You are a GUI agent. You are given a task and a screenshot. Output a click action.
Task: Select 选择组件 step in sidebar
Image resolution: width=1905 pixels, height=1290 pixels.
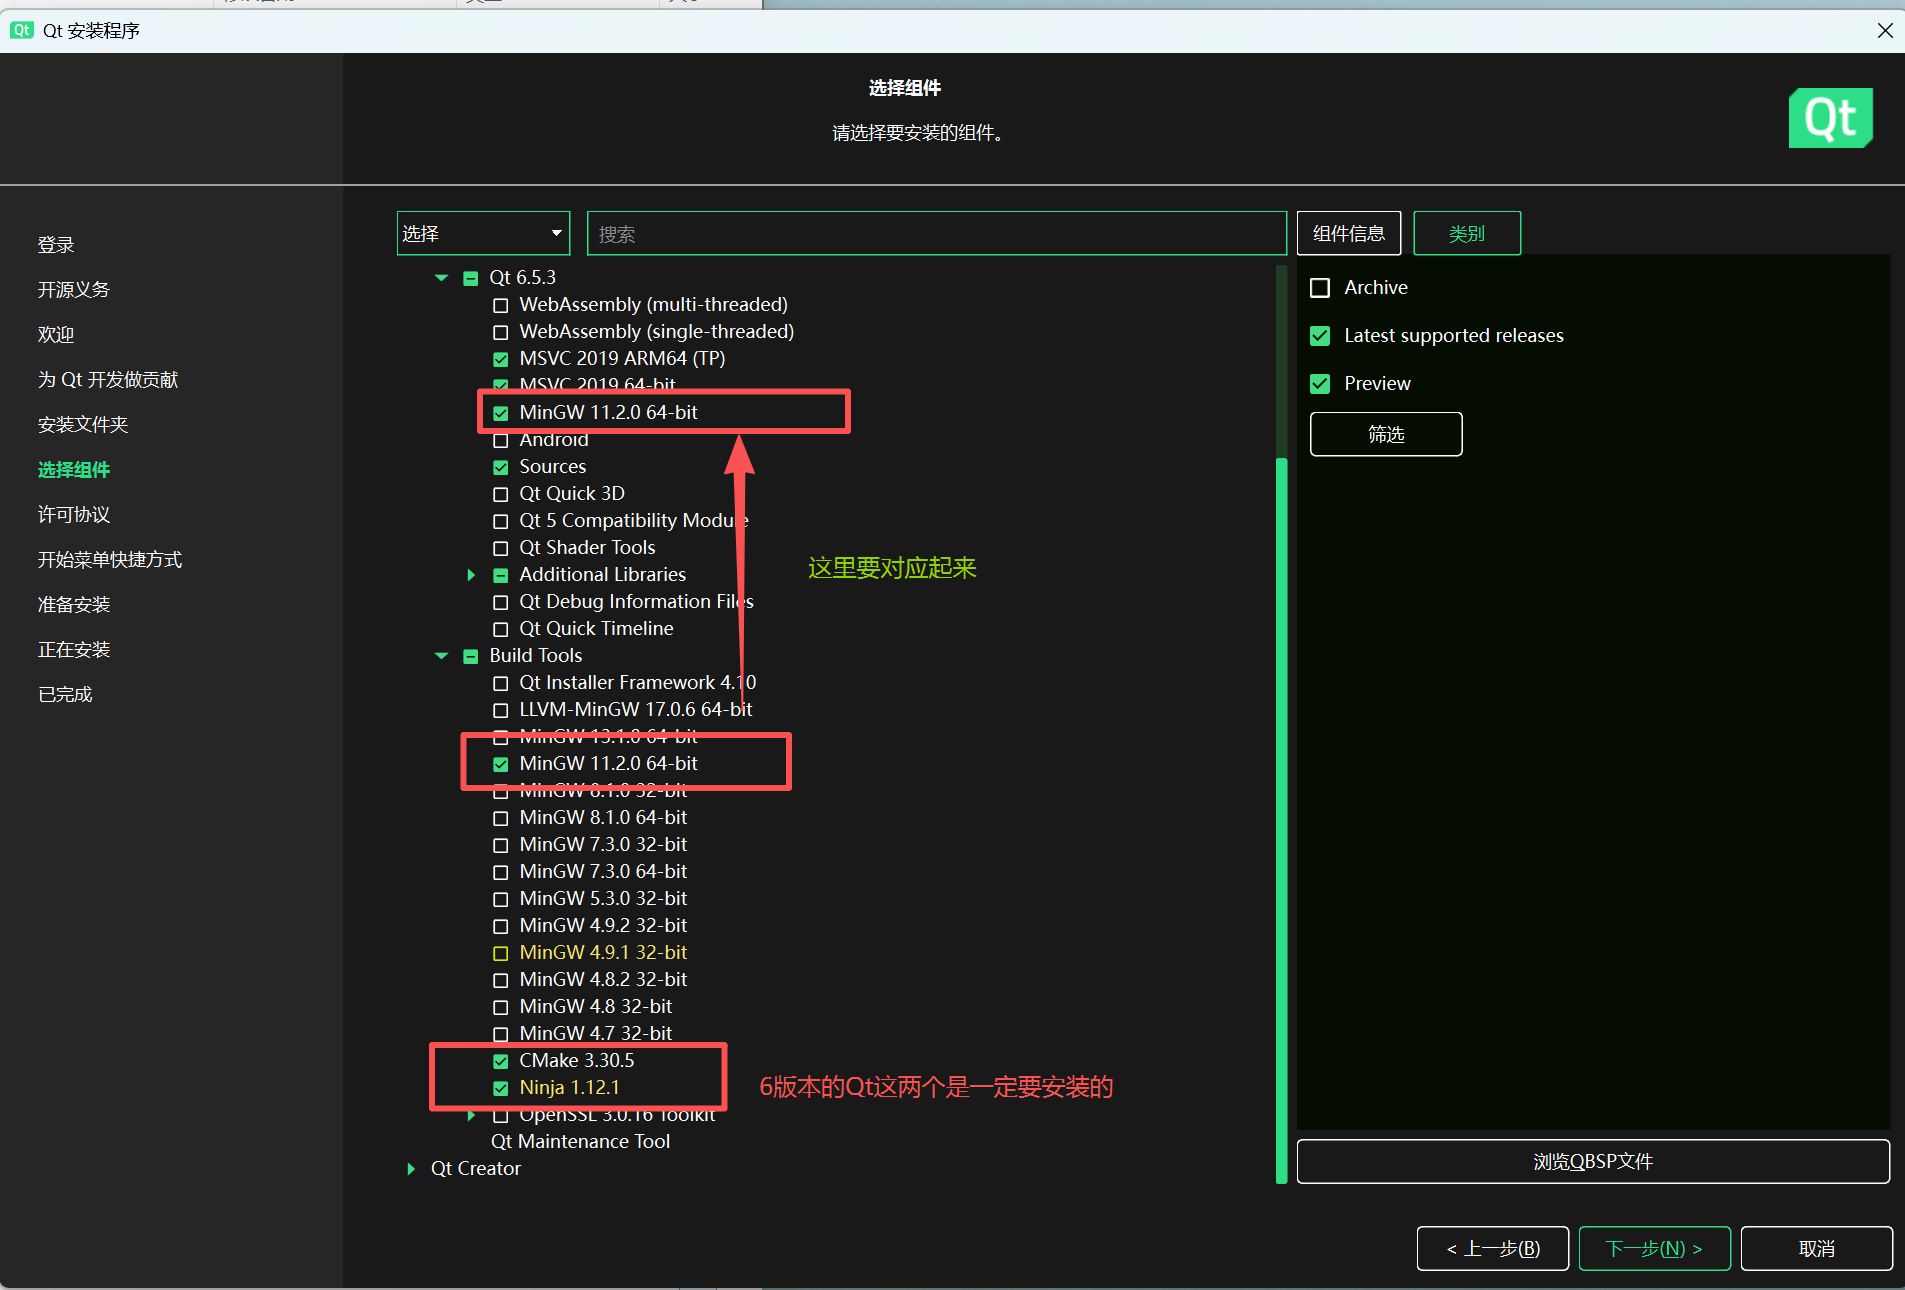pos(74,470)
